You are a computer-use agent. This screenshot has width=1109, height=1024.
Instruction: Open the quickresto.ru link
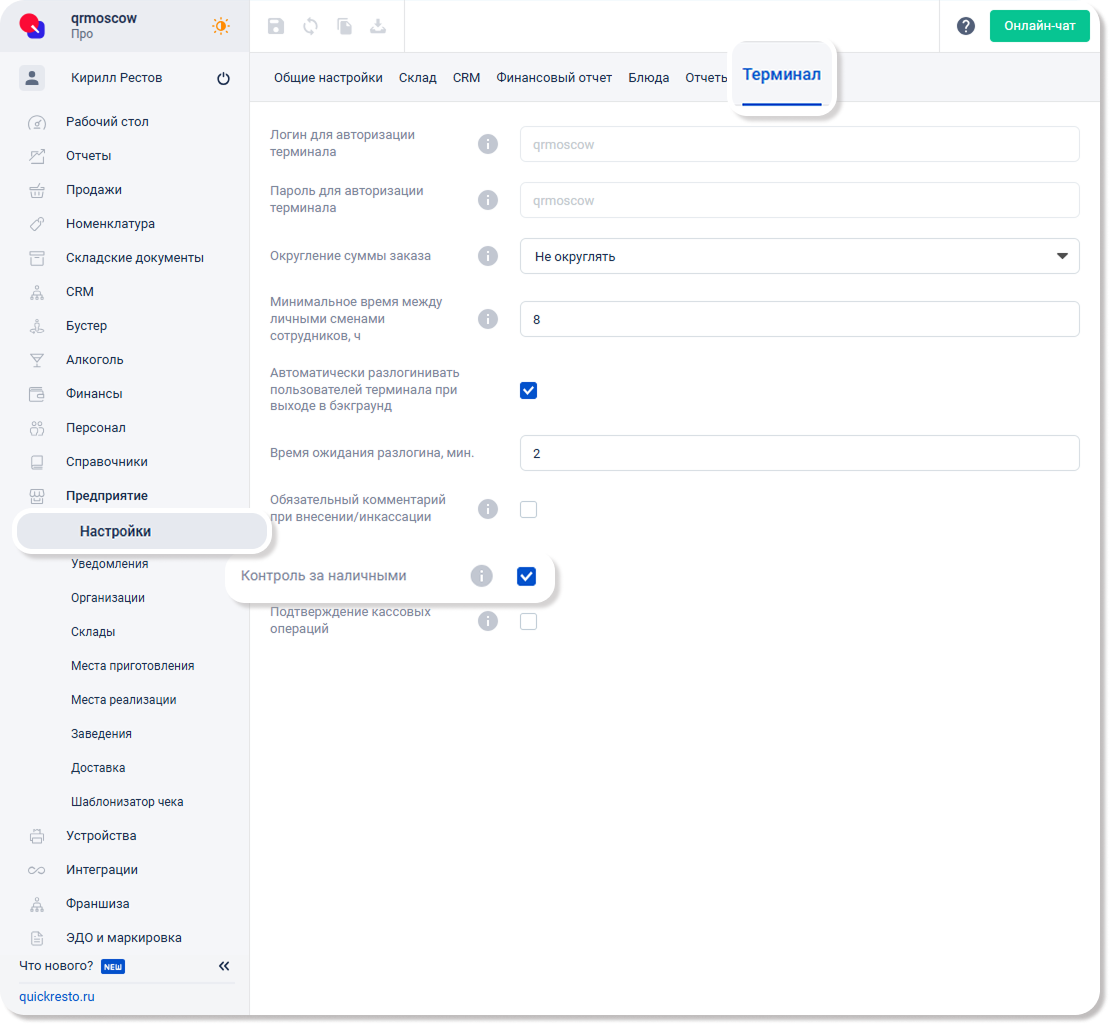(x=56, y=997)
